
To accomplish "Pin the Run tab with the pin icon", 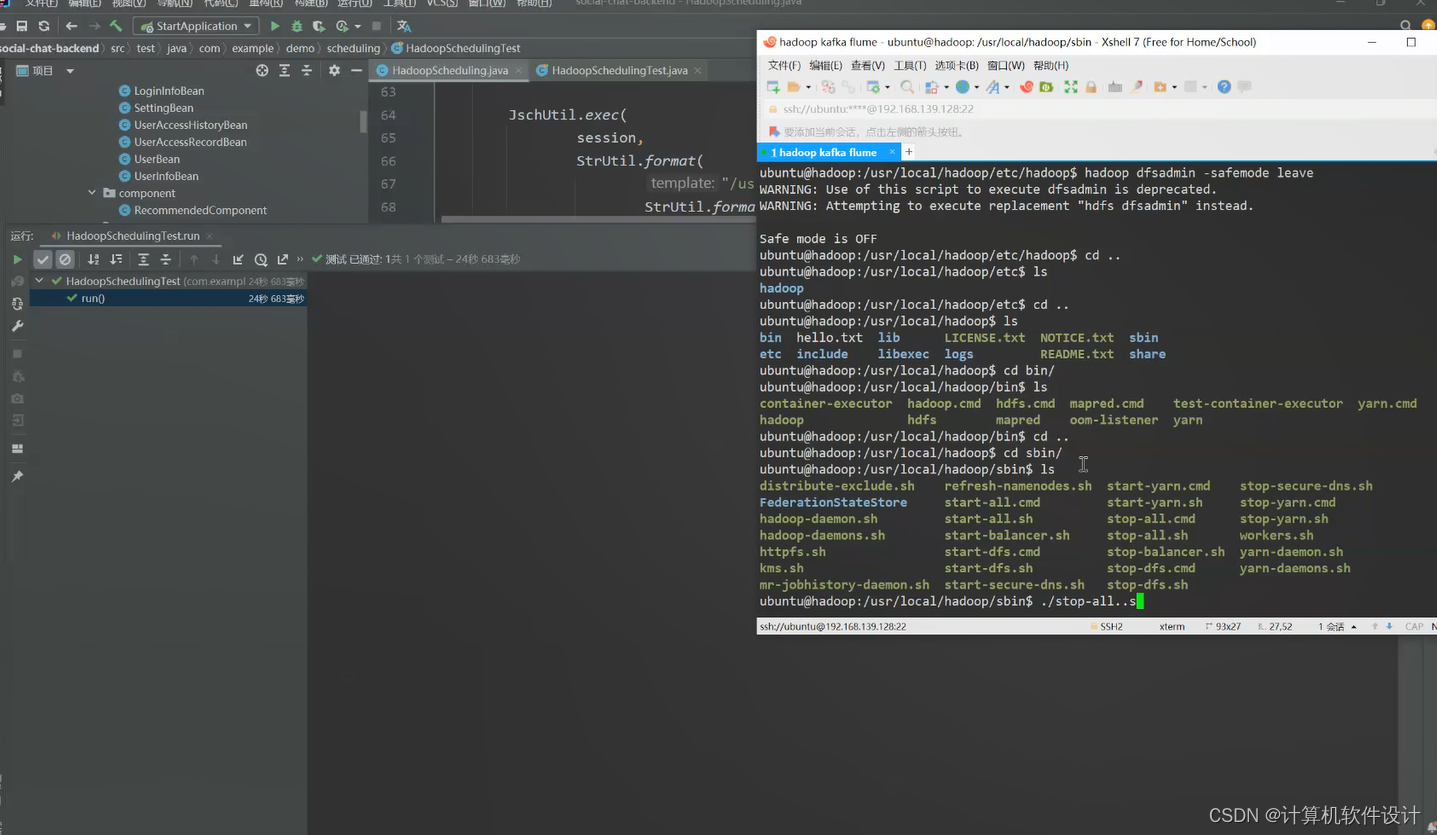I will tap(17, 477).
